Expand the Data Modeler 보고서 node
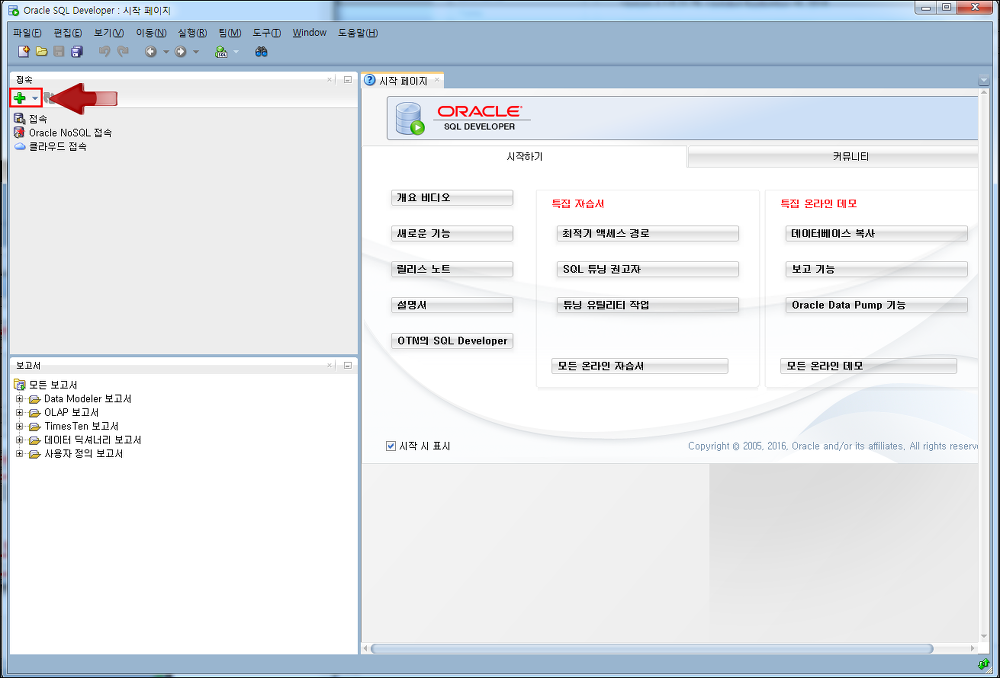The width and height of the screenshot is (1000, 678). point(19,399)
